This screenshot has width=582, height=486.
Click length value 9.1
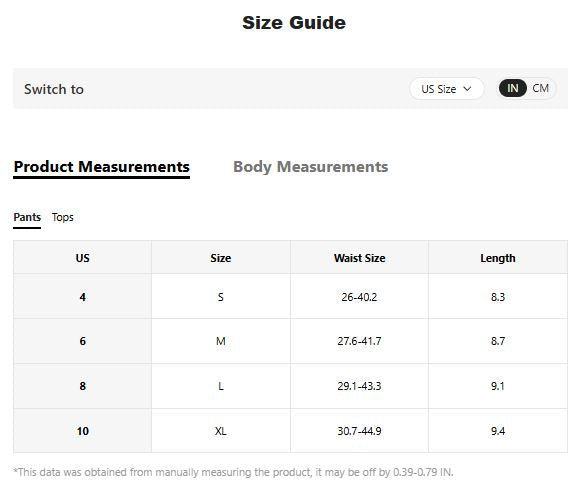498,386
